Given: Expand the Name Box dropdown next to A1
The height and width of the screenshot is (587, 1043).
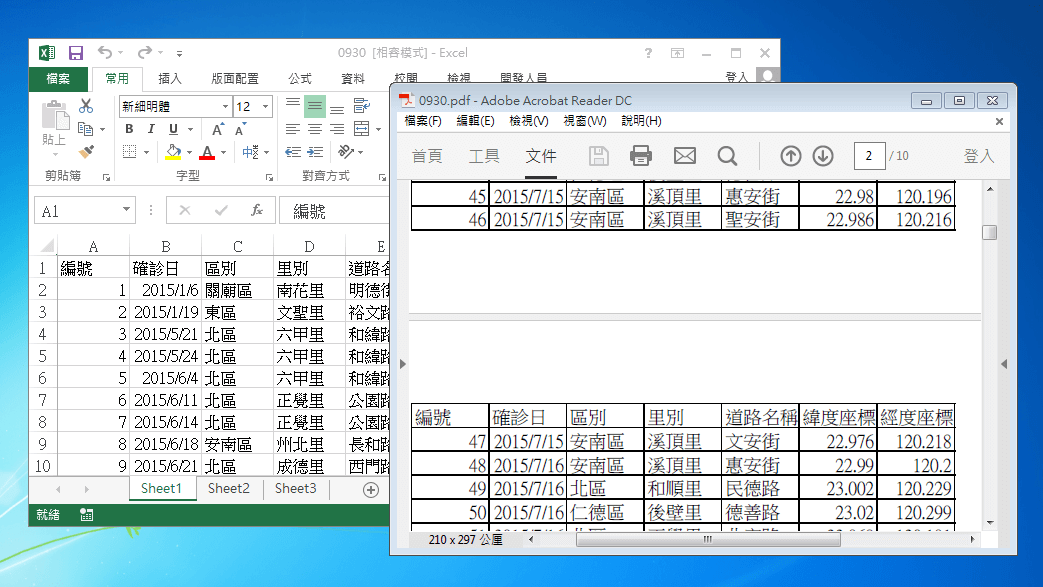Looking at the screenshot, I should point(126,211).
